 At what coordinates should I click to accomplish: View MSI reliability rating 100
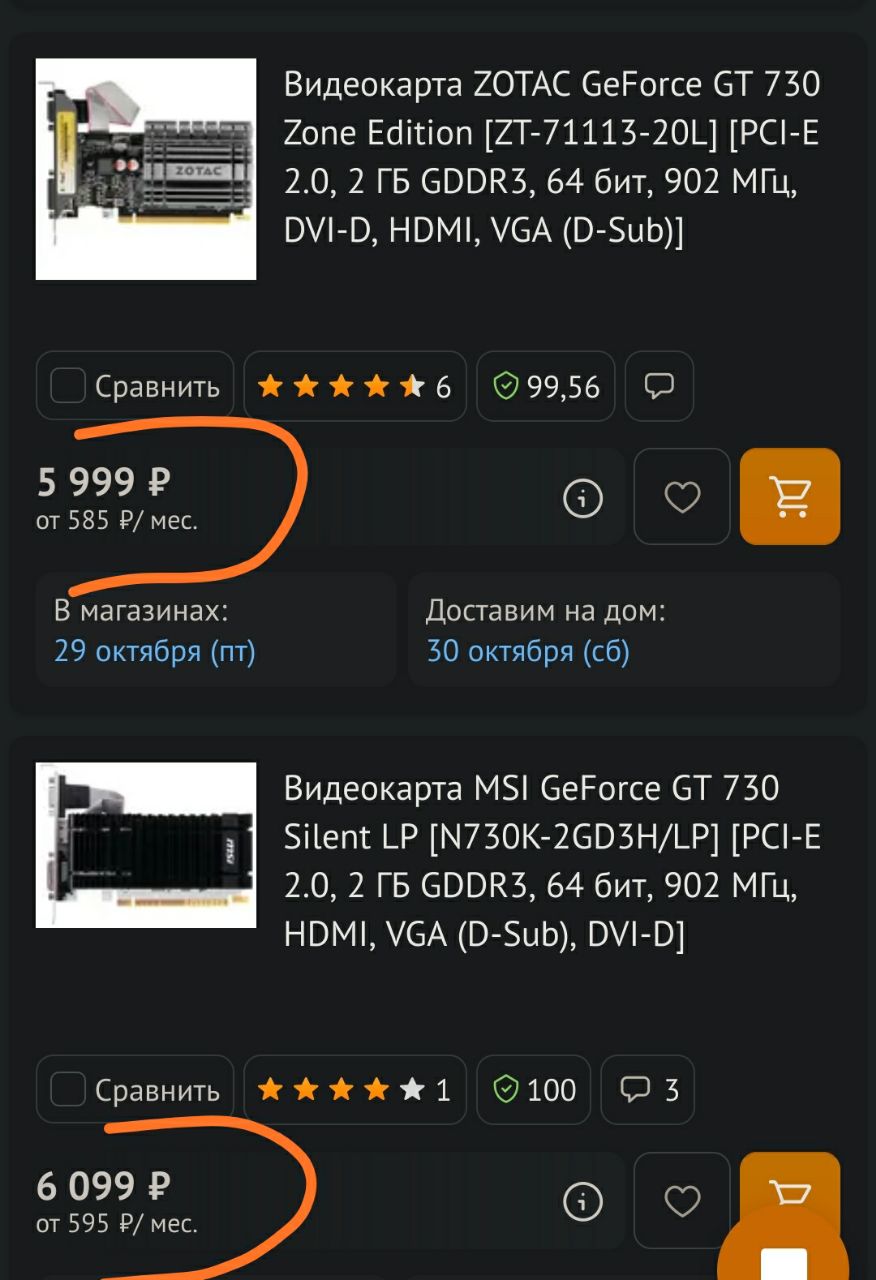(533, 1090)
